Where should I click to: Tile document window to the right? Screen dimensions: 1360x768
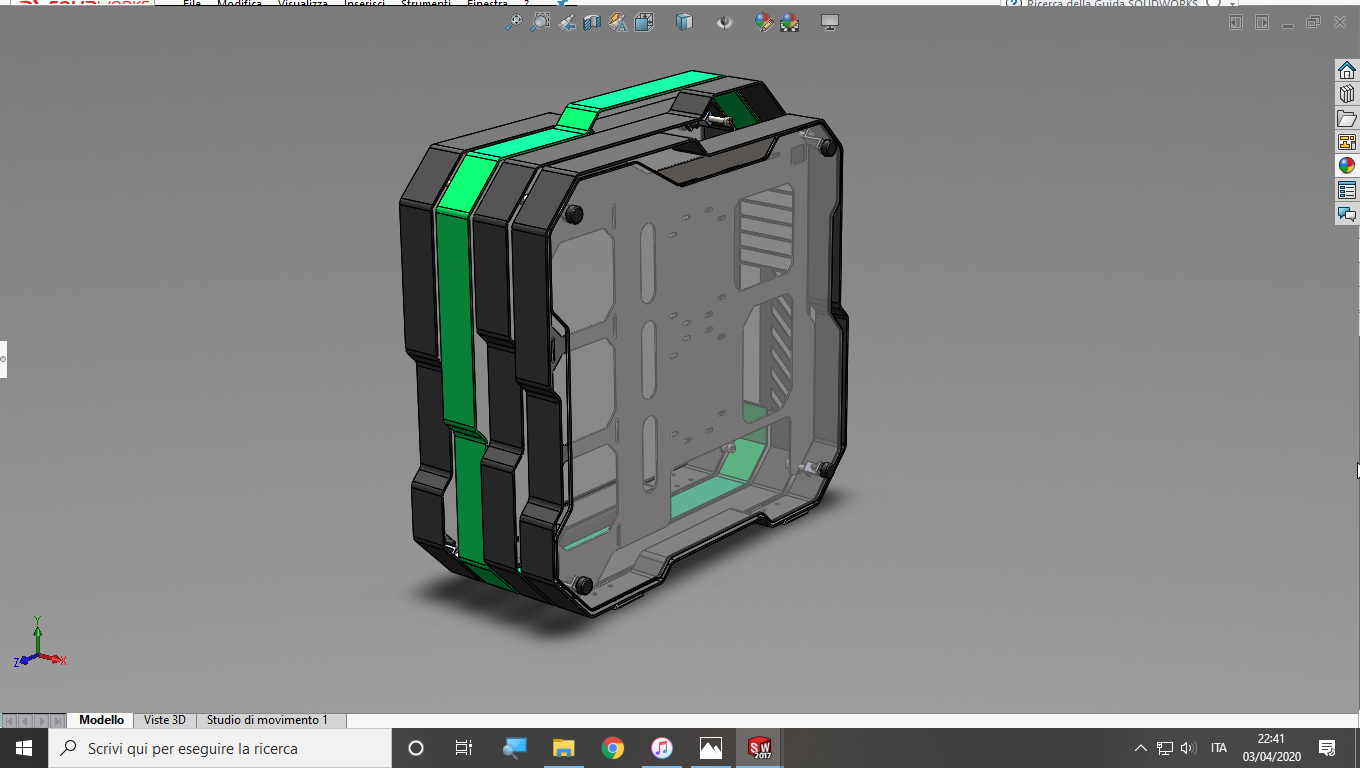pyautogui.click(x=1262, y=22)
